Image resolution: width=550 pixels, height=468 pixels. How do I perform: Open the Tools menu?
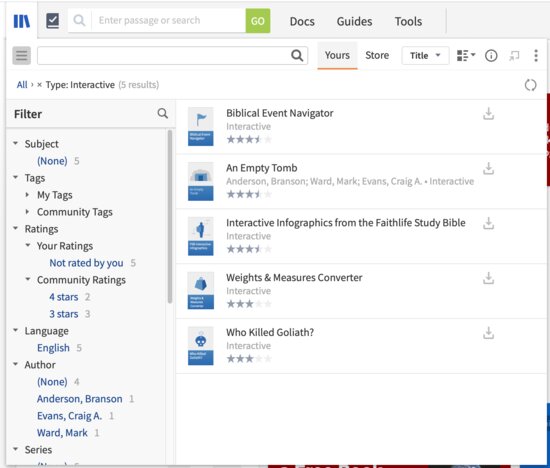click(408, 21)
